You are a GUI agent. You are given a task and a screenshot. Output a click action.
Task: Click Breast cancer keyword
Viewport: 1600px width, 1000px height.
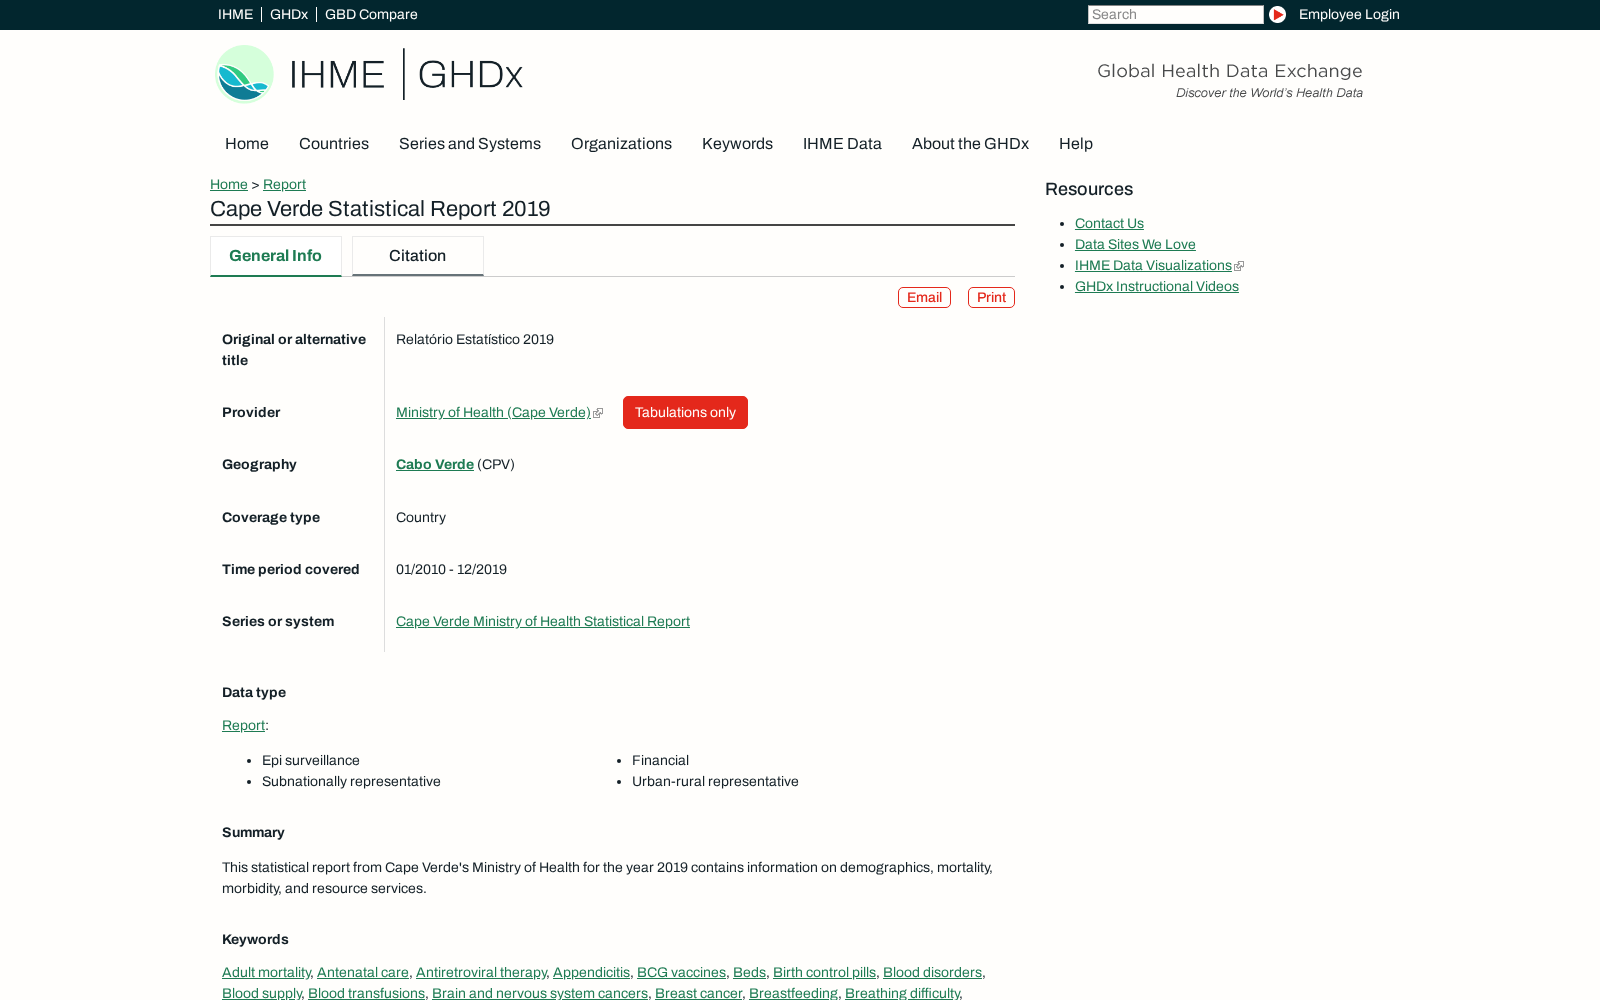pos(698,993)
